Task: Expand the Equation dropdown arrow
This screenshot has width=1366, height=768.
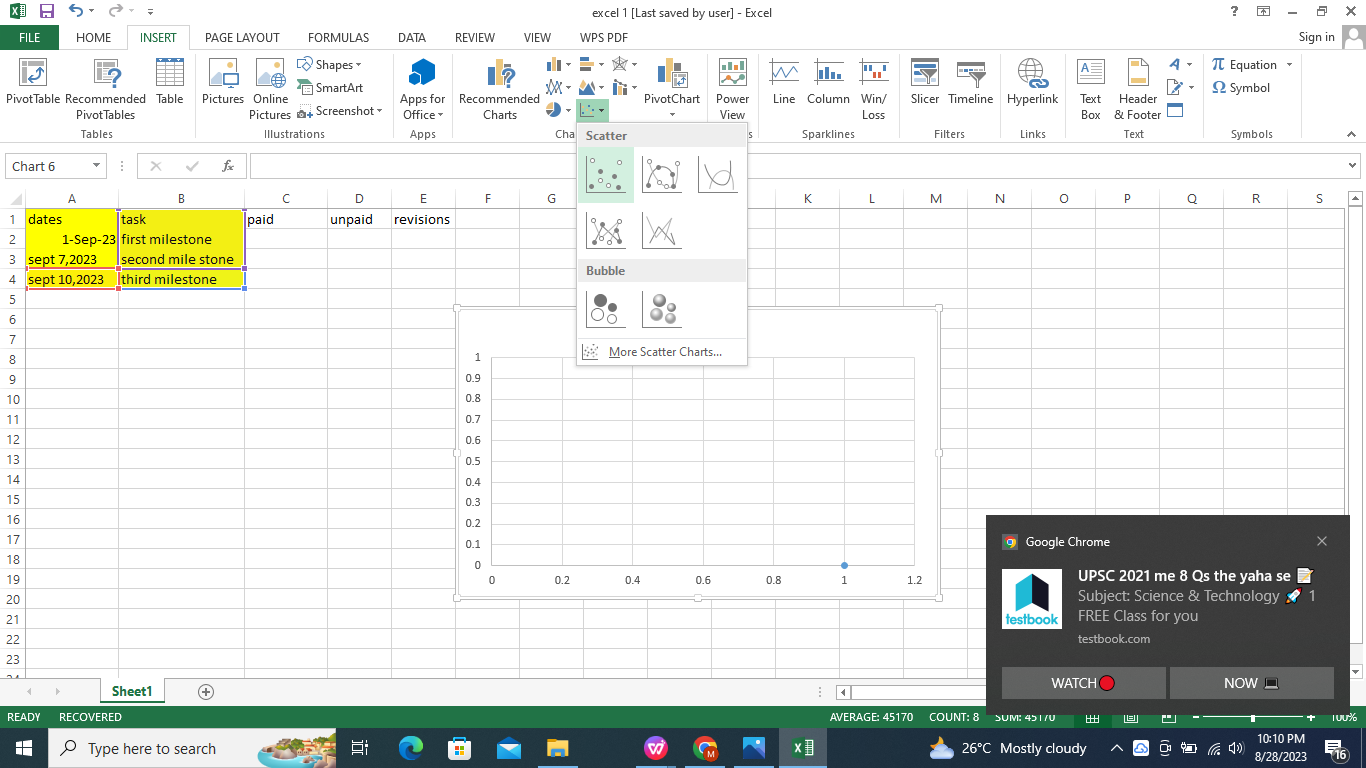Action: [x=1289, y=65]
